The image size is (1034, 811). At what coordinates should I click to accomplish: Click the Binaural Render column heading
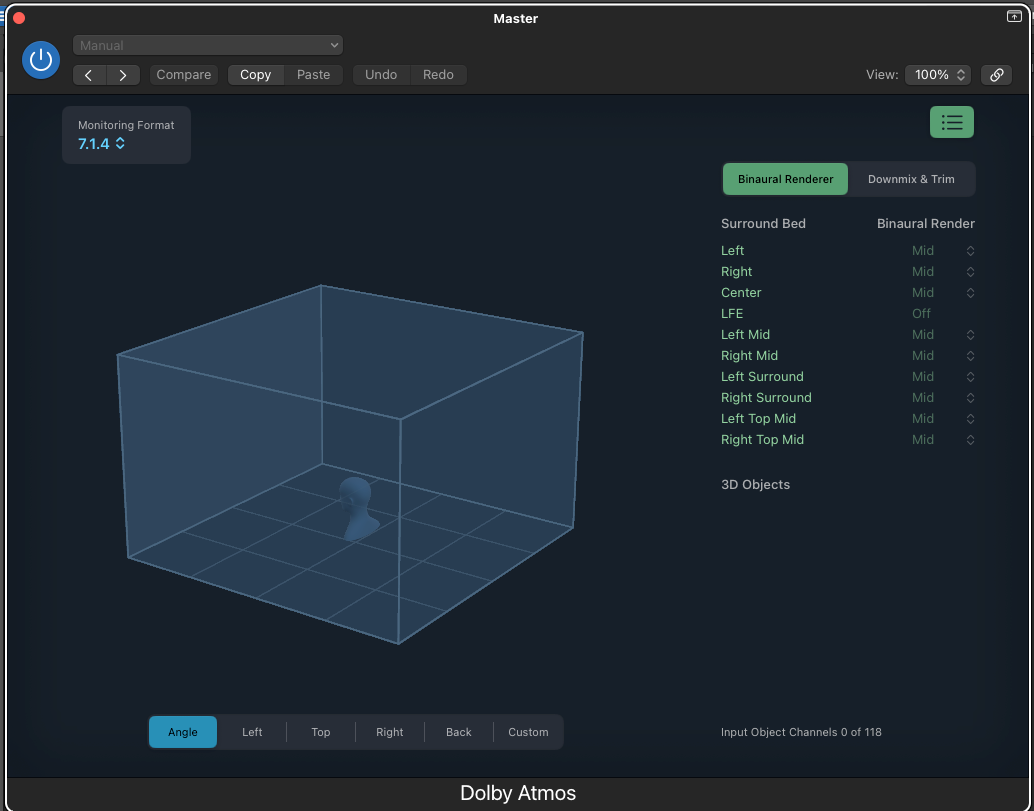pos(926,224)
